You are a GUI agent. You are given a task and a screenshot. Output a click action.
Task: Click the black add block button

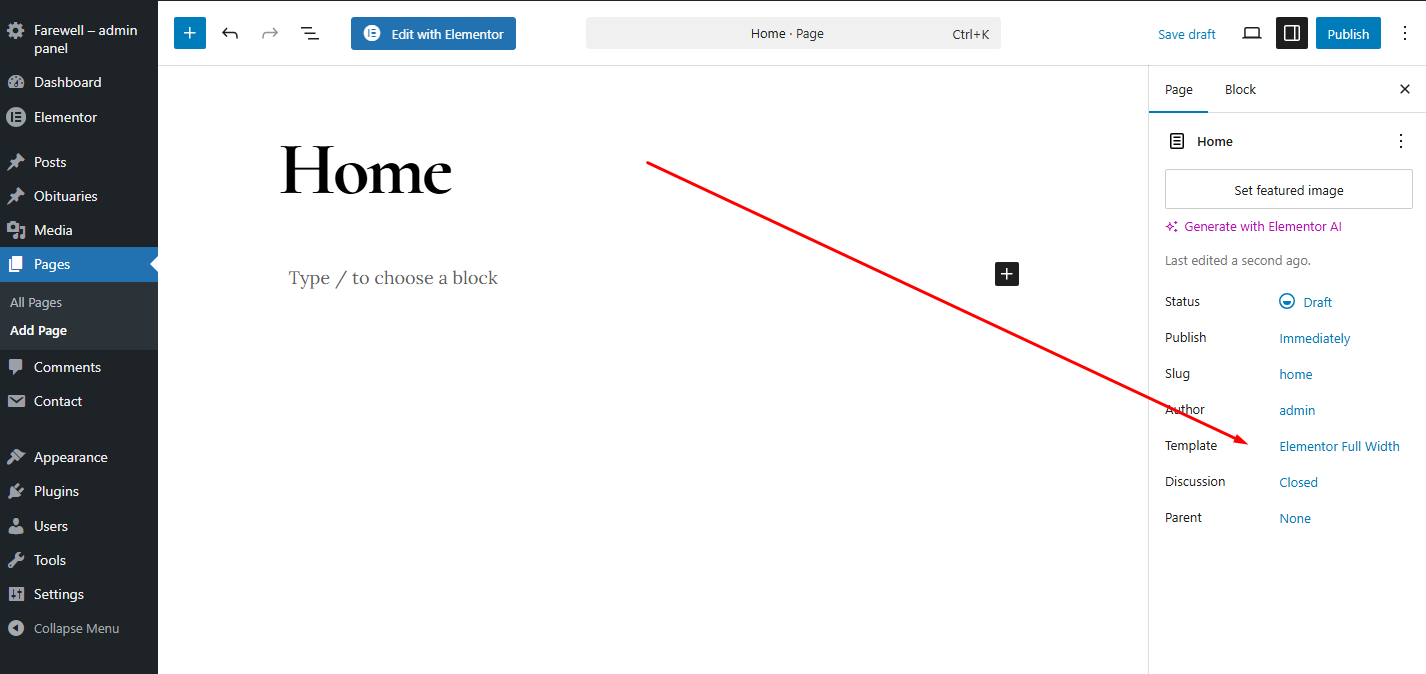1006,274
